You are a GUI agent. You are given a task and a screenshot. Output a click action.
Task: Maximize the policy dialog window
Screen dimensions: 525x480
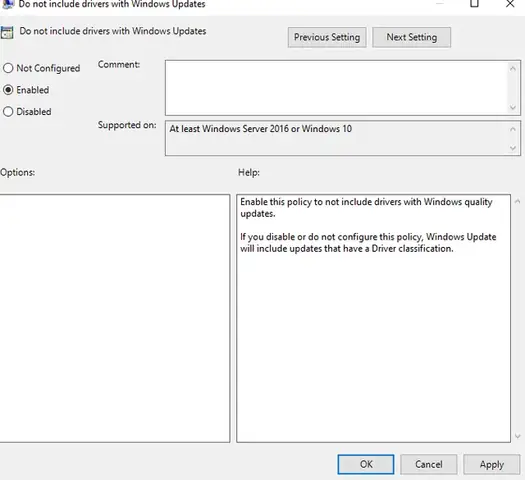pyautogui.click(x=474, y=3)
